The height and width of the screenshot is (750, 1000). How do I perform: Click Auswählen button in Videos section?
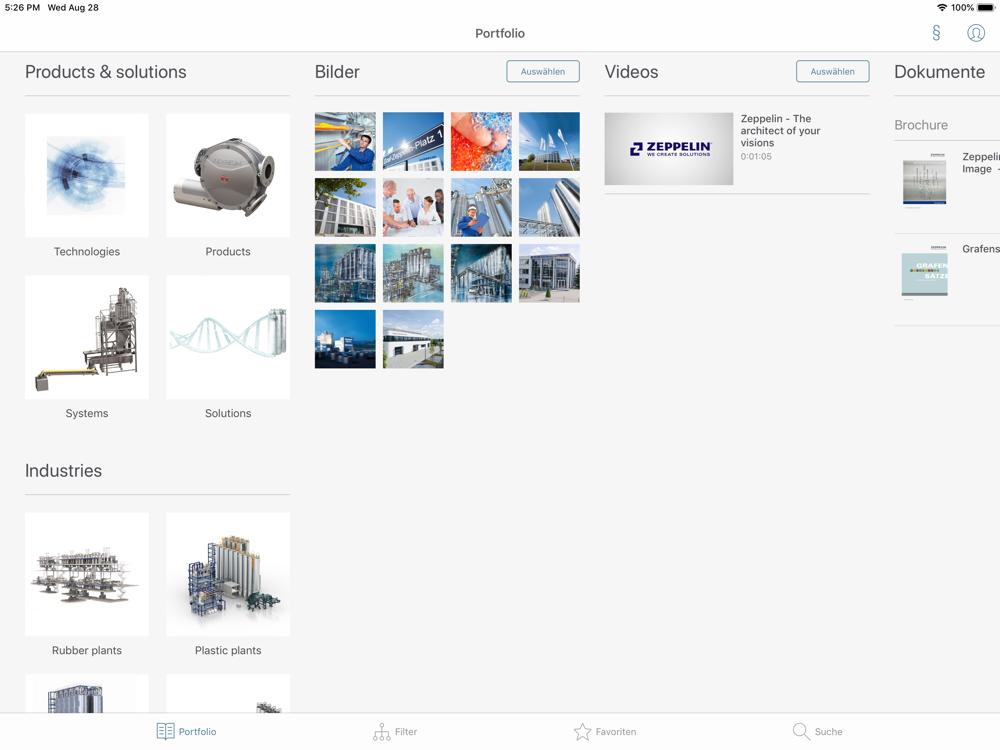832,71
